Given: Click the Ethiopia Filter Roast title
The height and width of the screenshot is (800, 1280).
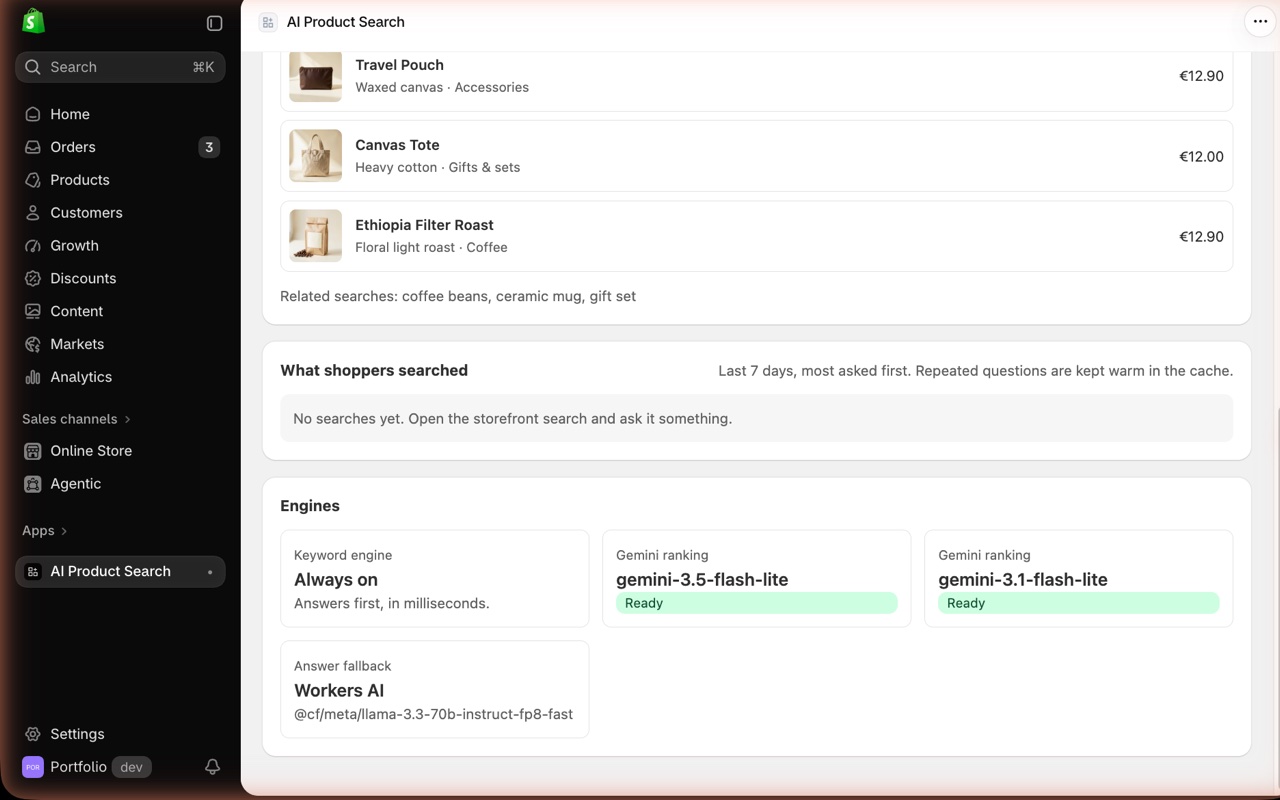Looking at the screenshot, I should click(x=424, y=225).
